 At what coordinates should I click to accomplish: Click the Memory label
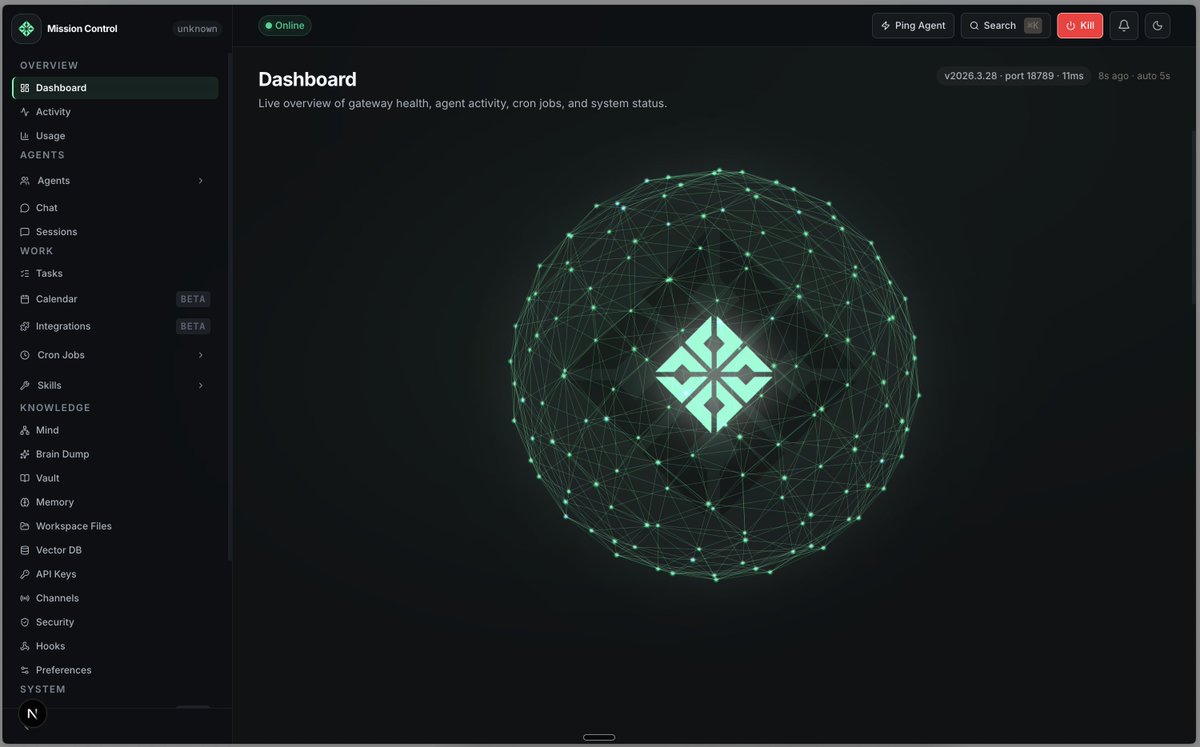pos(55,502)
